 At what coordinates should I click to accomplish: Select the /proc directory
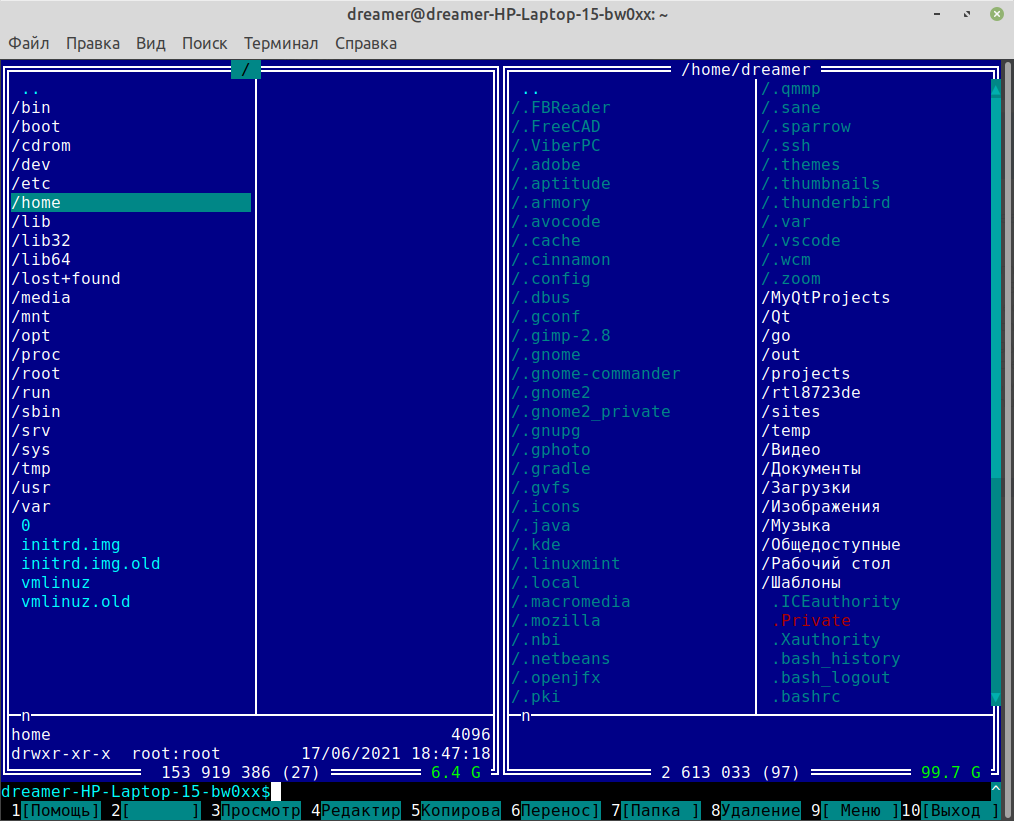pos(36,354)
